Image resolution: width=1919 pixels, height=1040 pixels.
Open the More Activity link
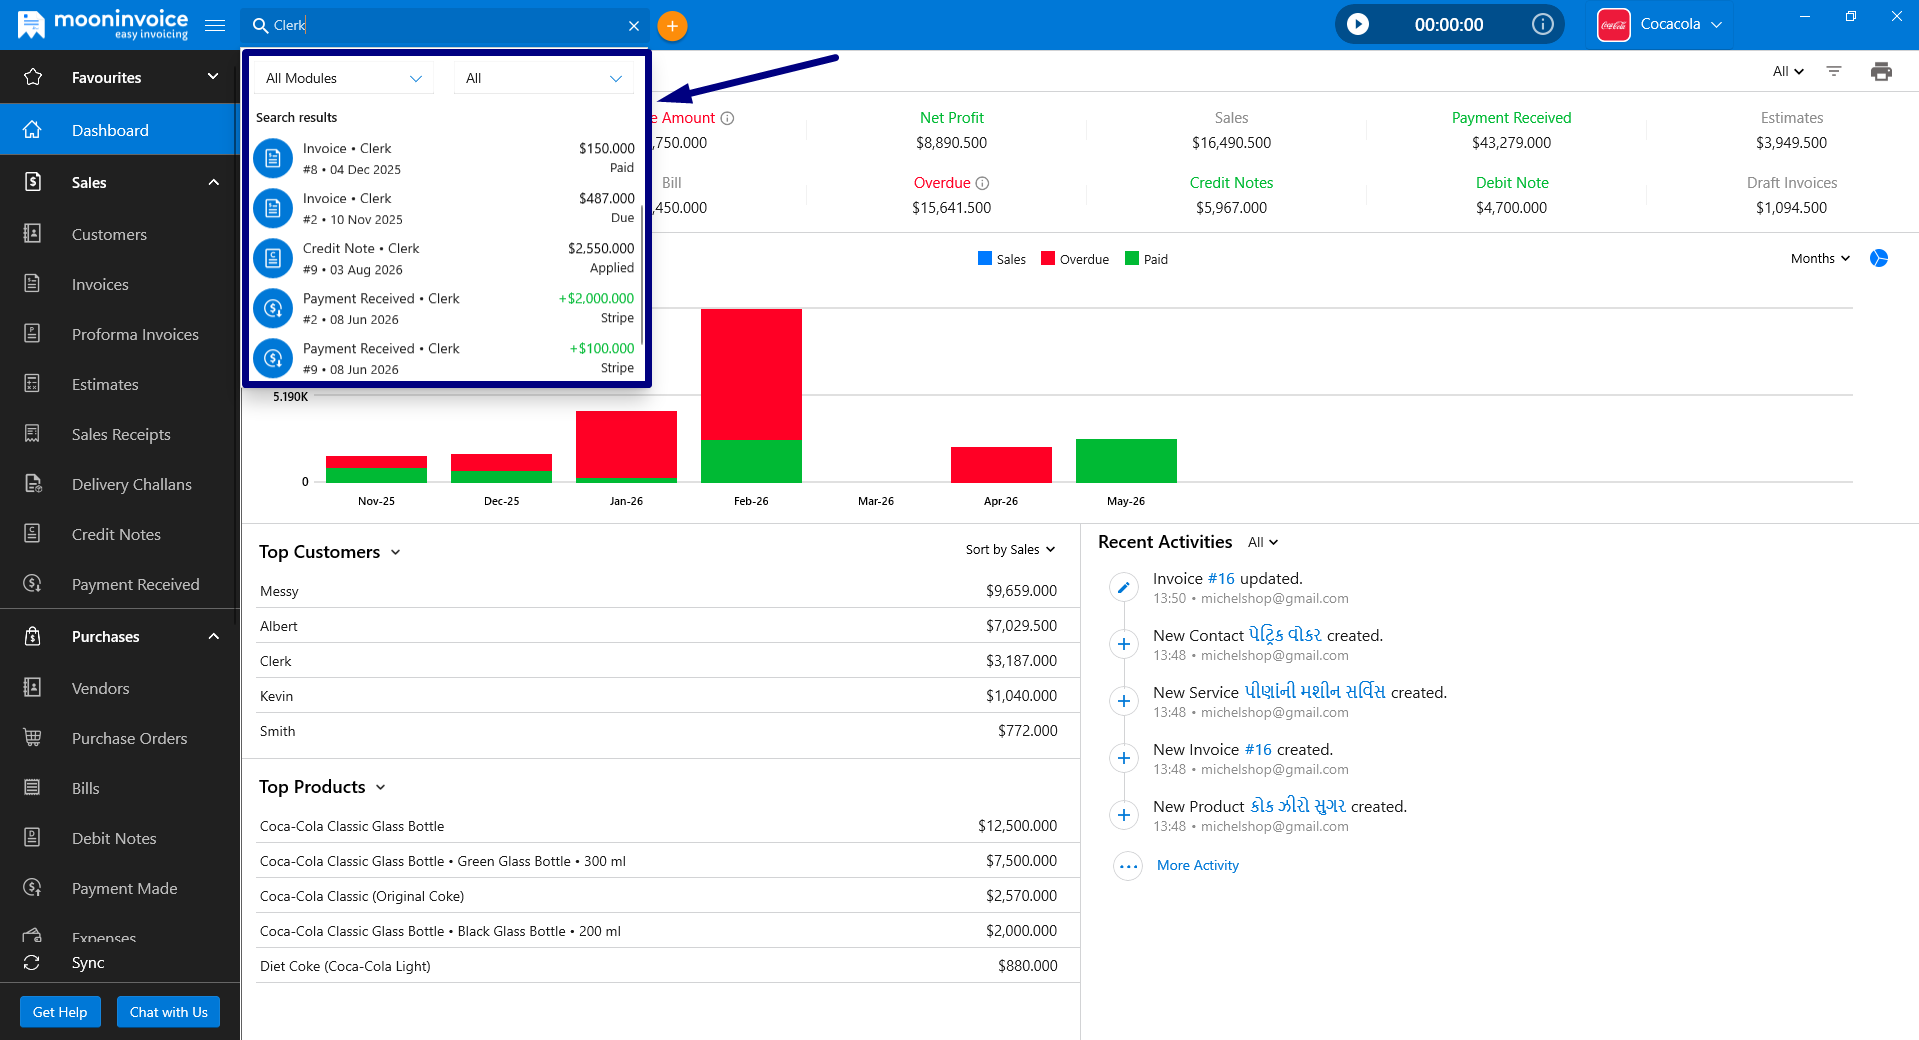click(x=1197, y=865)
